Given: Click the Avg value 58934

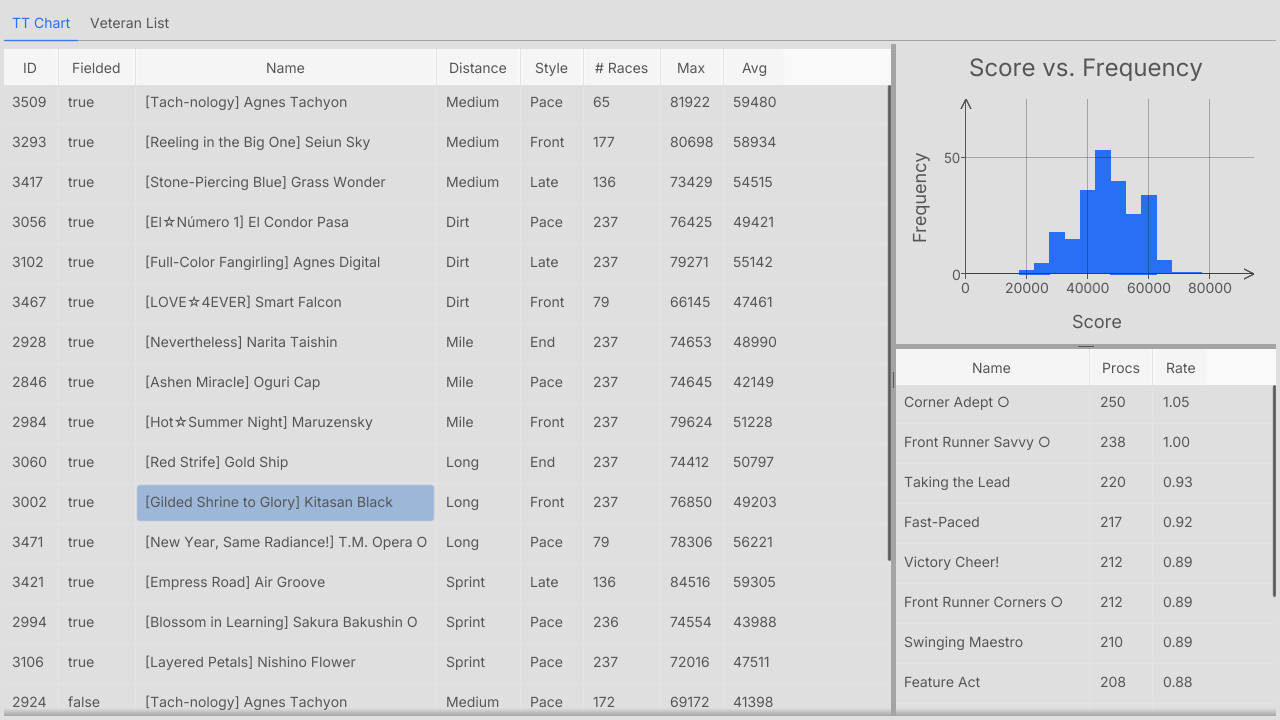Looking at the screenshot, I should tap(754, 142).
